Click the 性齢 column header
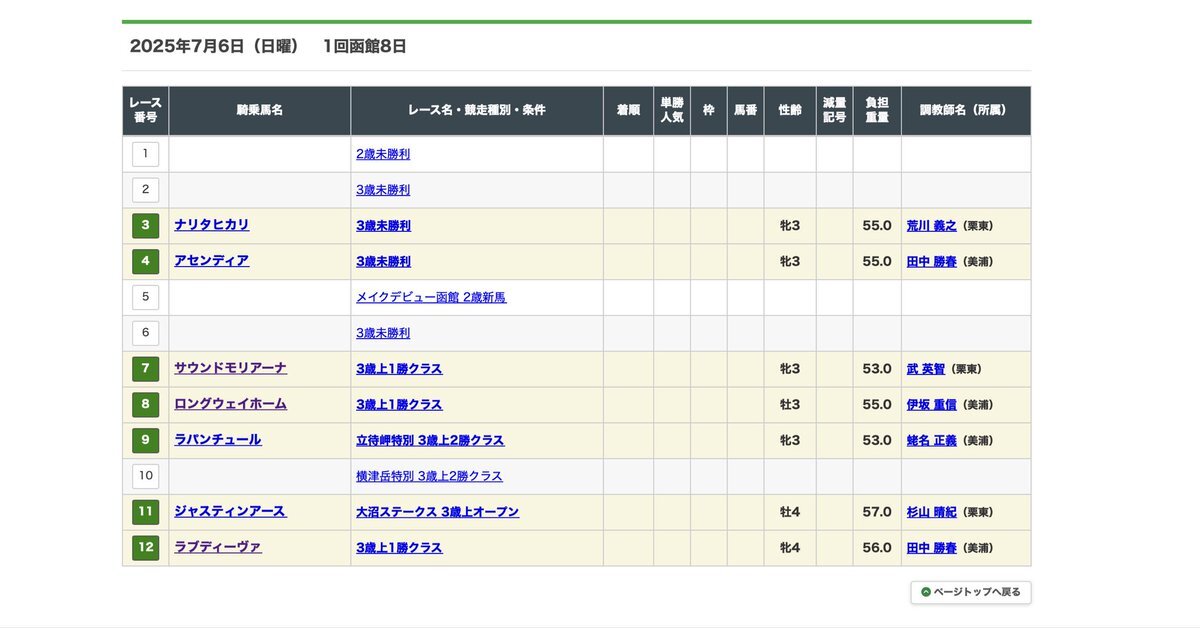Screen dimensions: 1200x628 [x=790, y=111]
